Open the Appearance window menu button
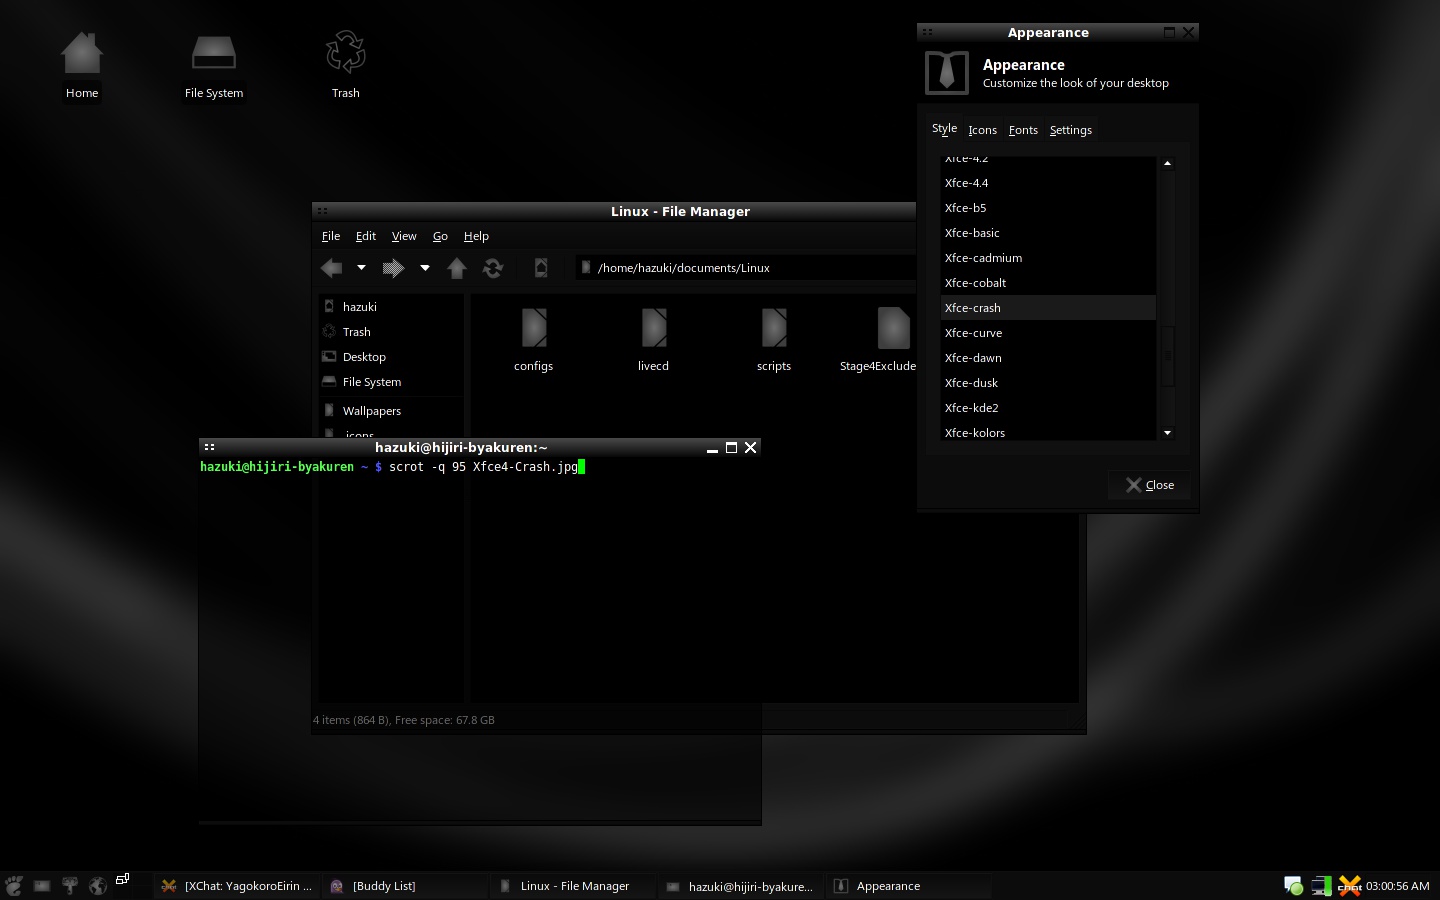 927,32
